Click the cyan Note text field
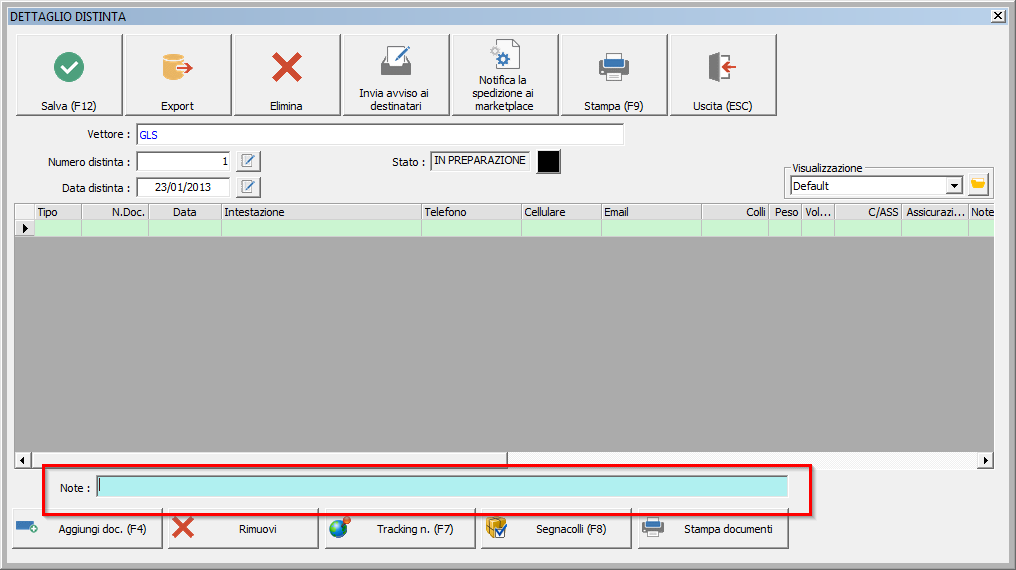 [x=443, y=486]
